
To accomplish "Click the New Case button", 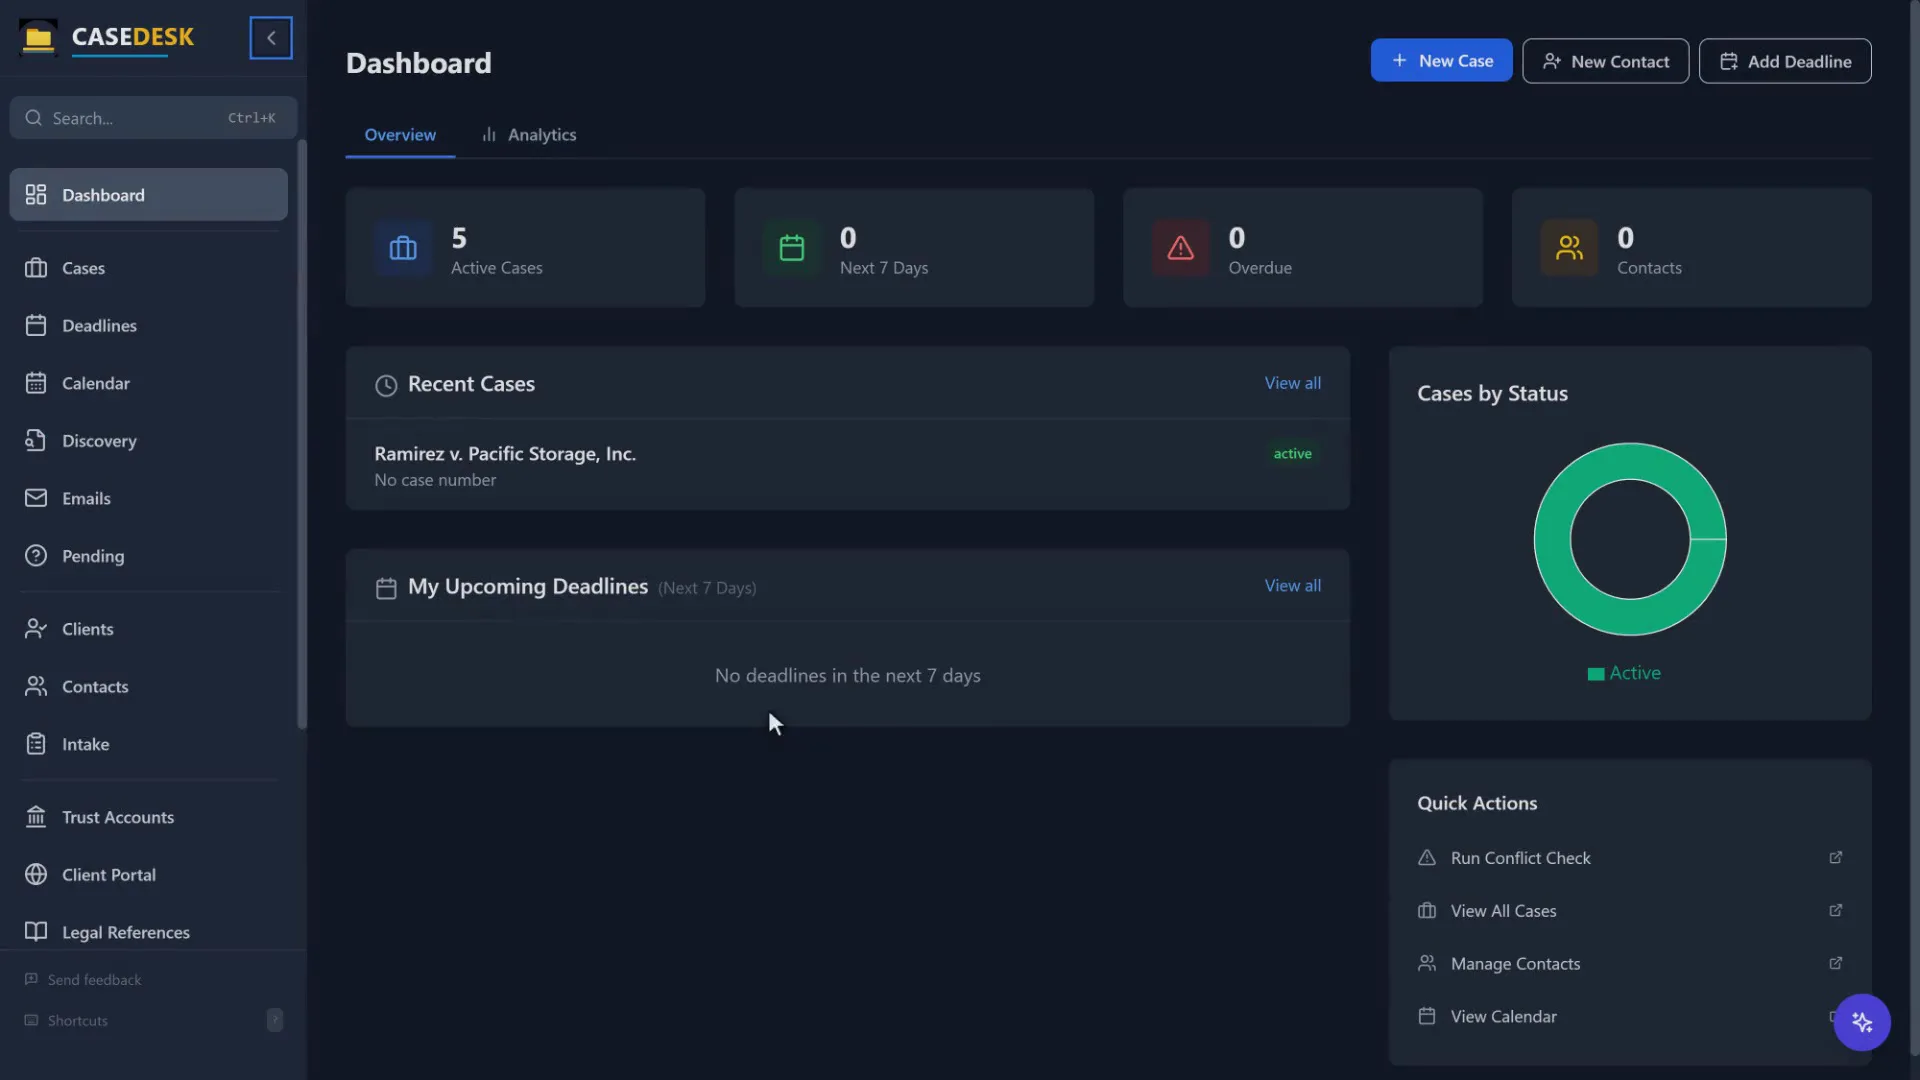I will tap(1441, 61).
